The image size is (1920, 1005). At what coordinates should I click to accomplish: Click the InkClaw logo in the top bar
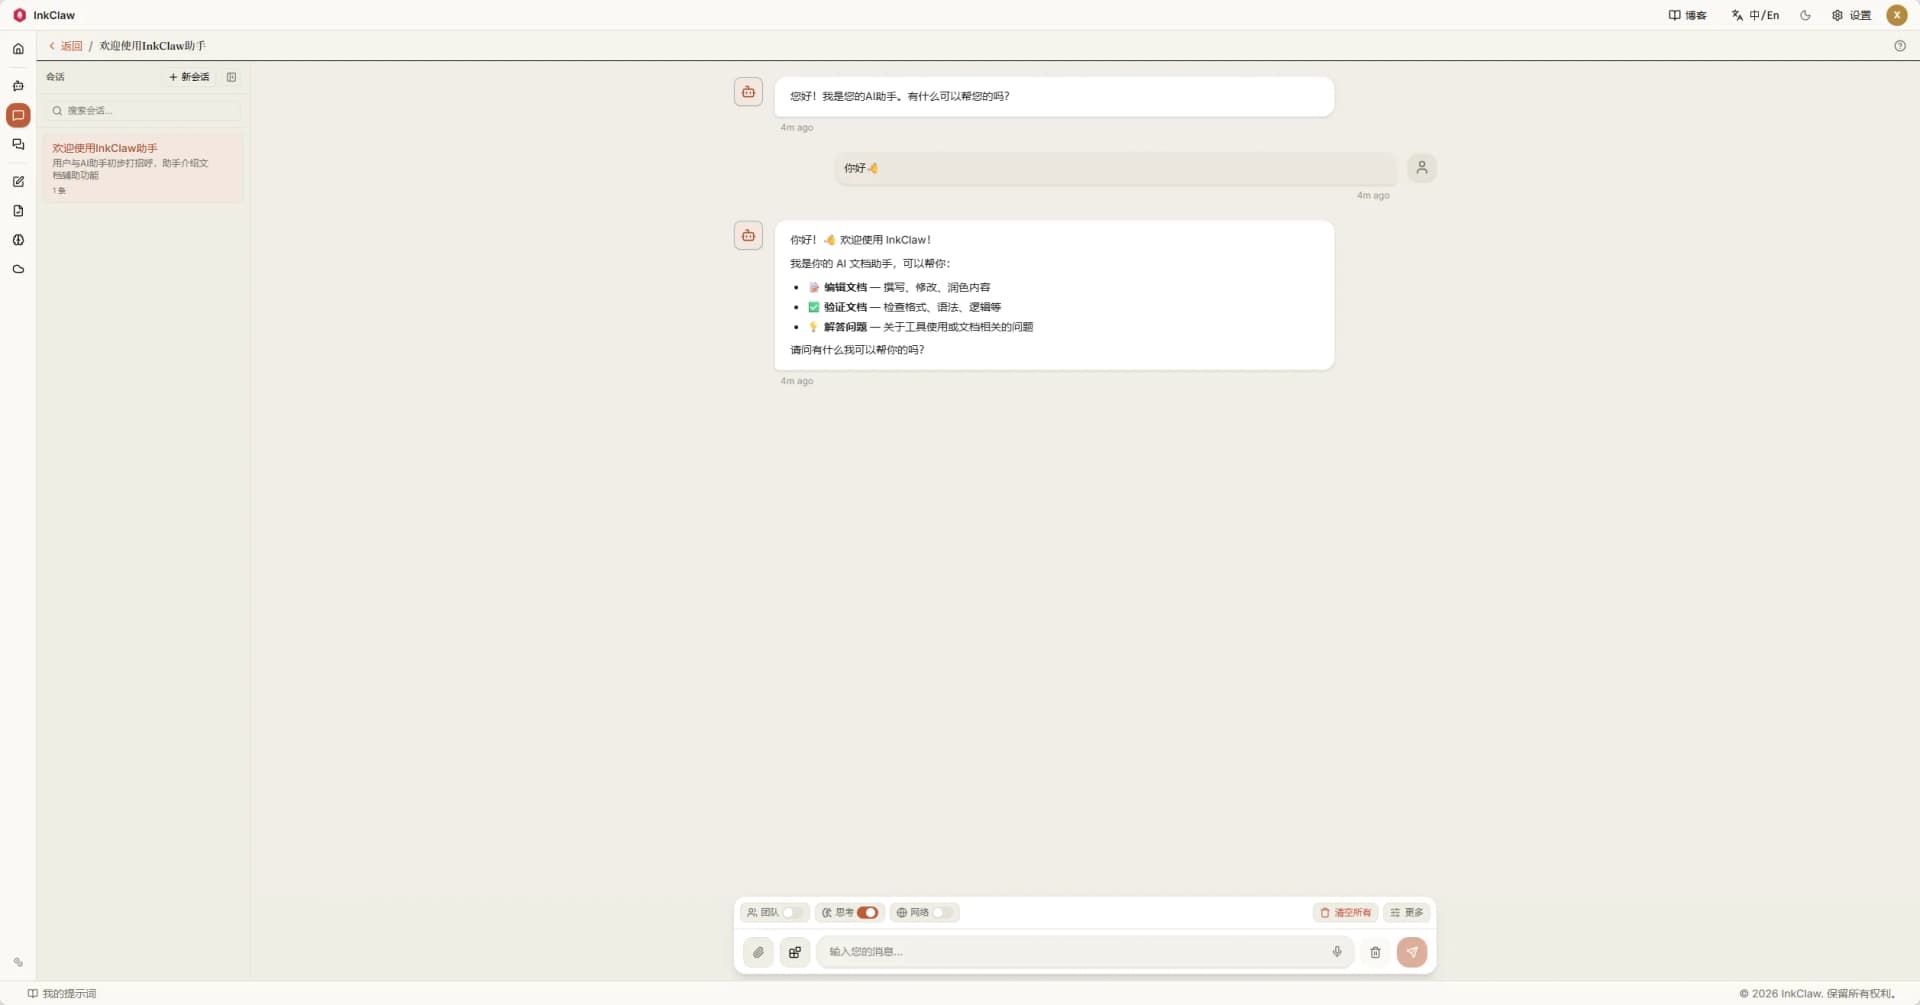(44, 15)
